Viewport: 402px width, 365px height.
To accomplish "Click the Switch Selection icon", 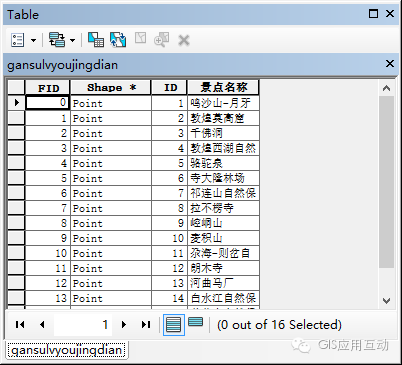I will [x=118, y=40].
